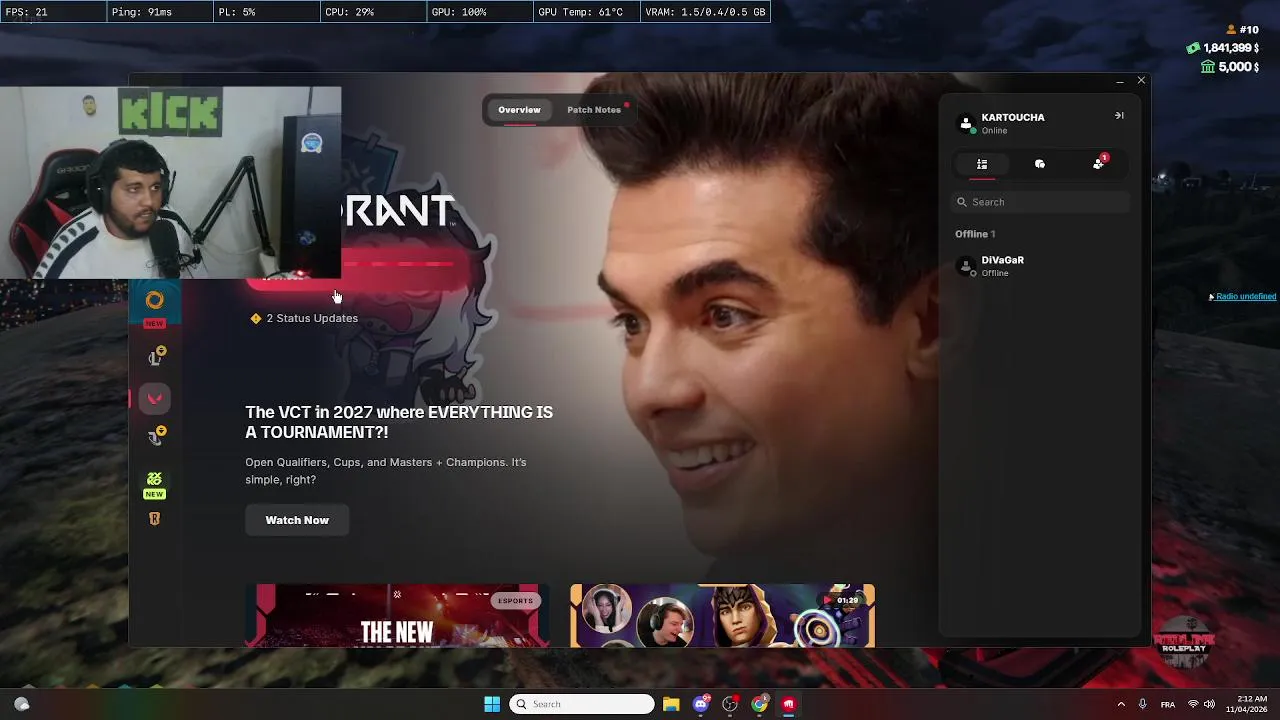Open the Windows widgets corner icon
The image size is (1280, 720).
click(x=21, y=704)
